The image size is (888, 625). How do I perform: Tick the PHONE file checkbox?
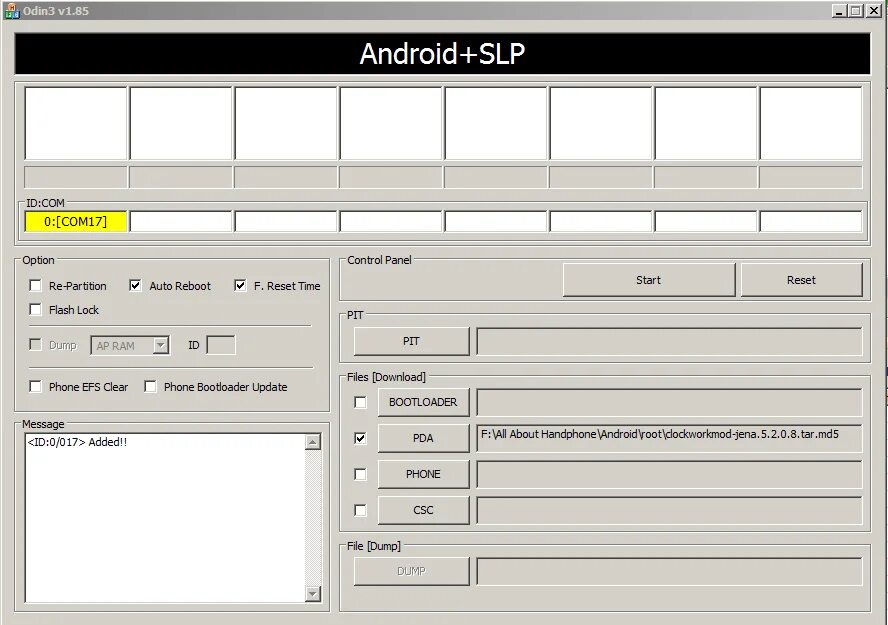point(360,474)
